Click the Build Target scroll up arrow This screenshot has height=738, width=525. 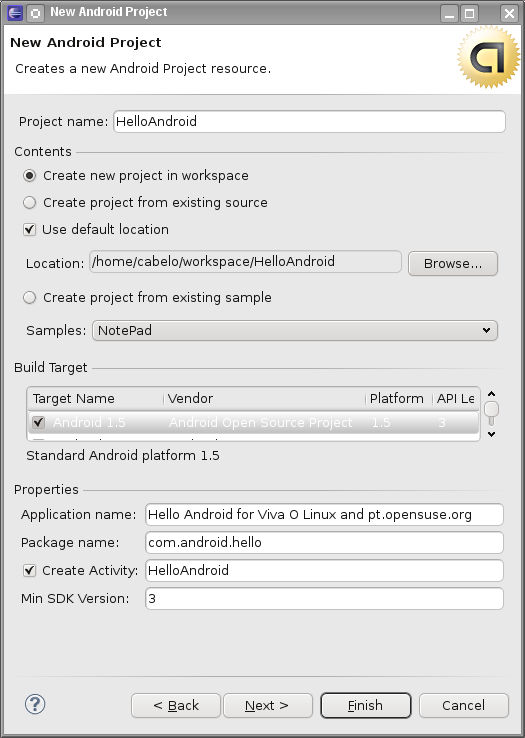coord(492,393)
